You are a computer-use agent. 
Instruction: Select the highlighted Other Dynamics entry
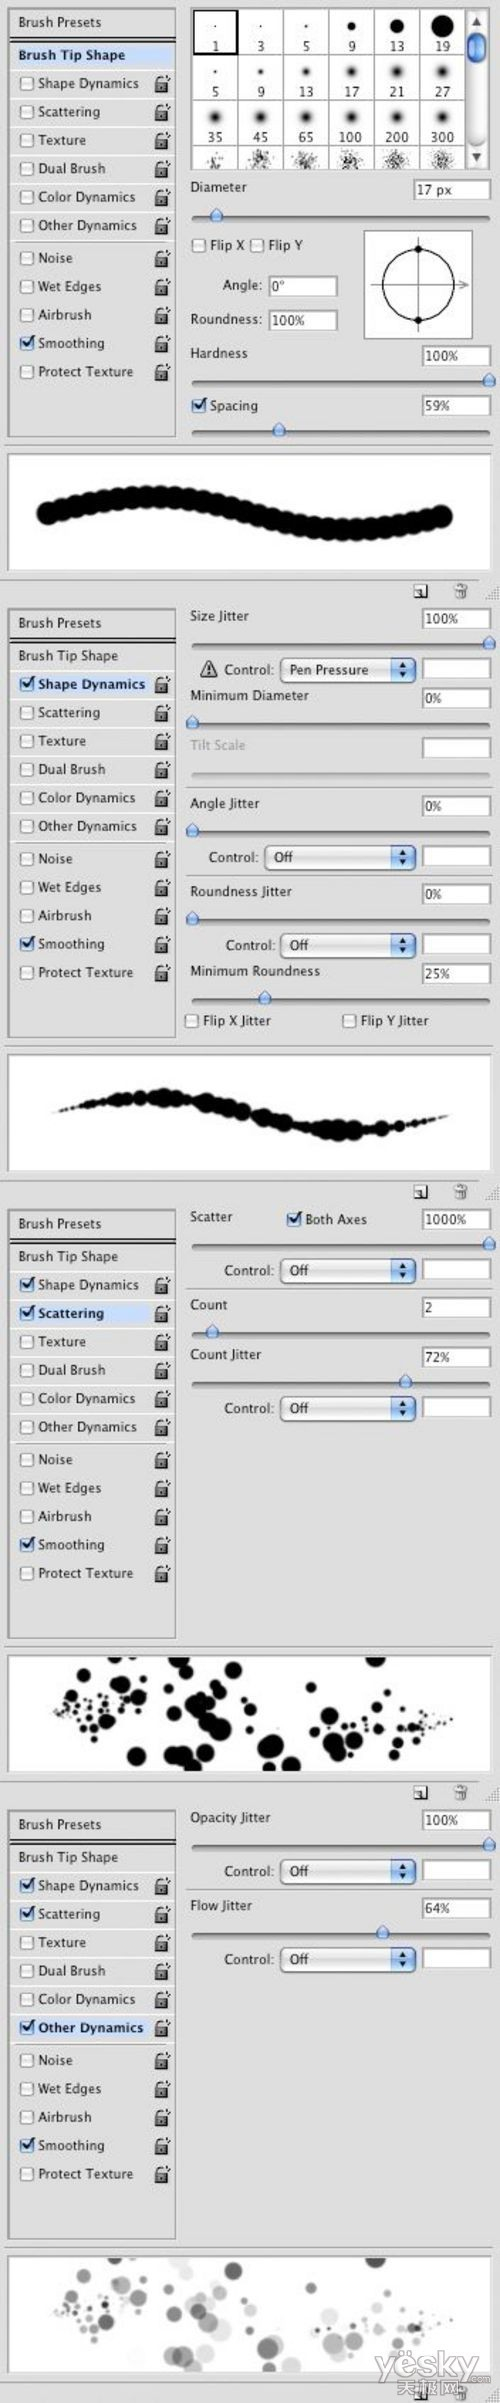(92, 2027)
